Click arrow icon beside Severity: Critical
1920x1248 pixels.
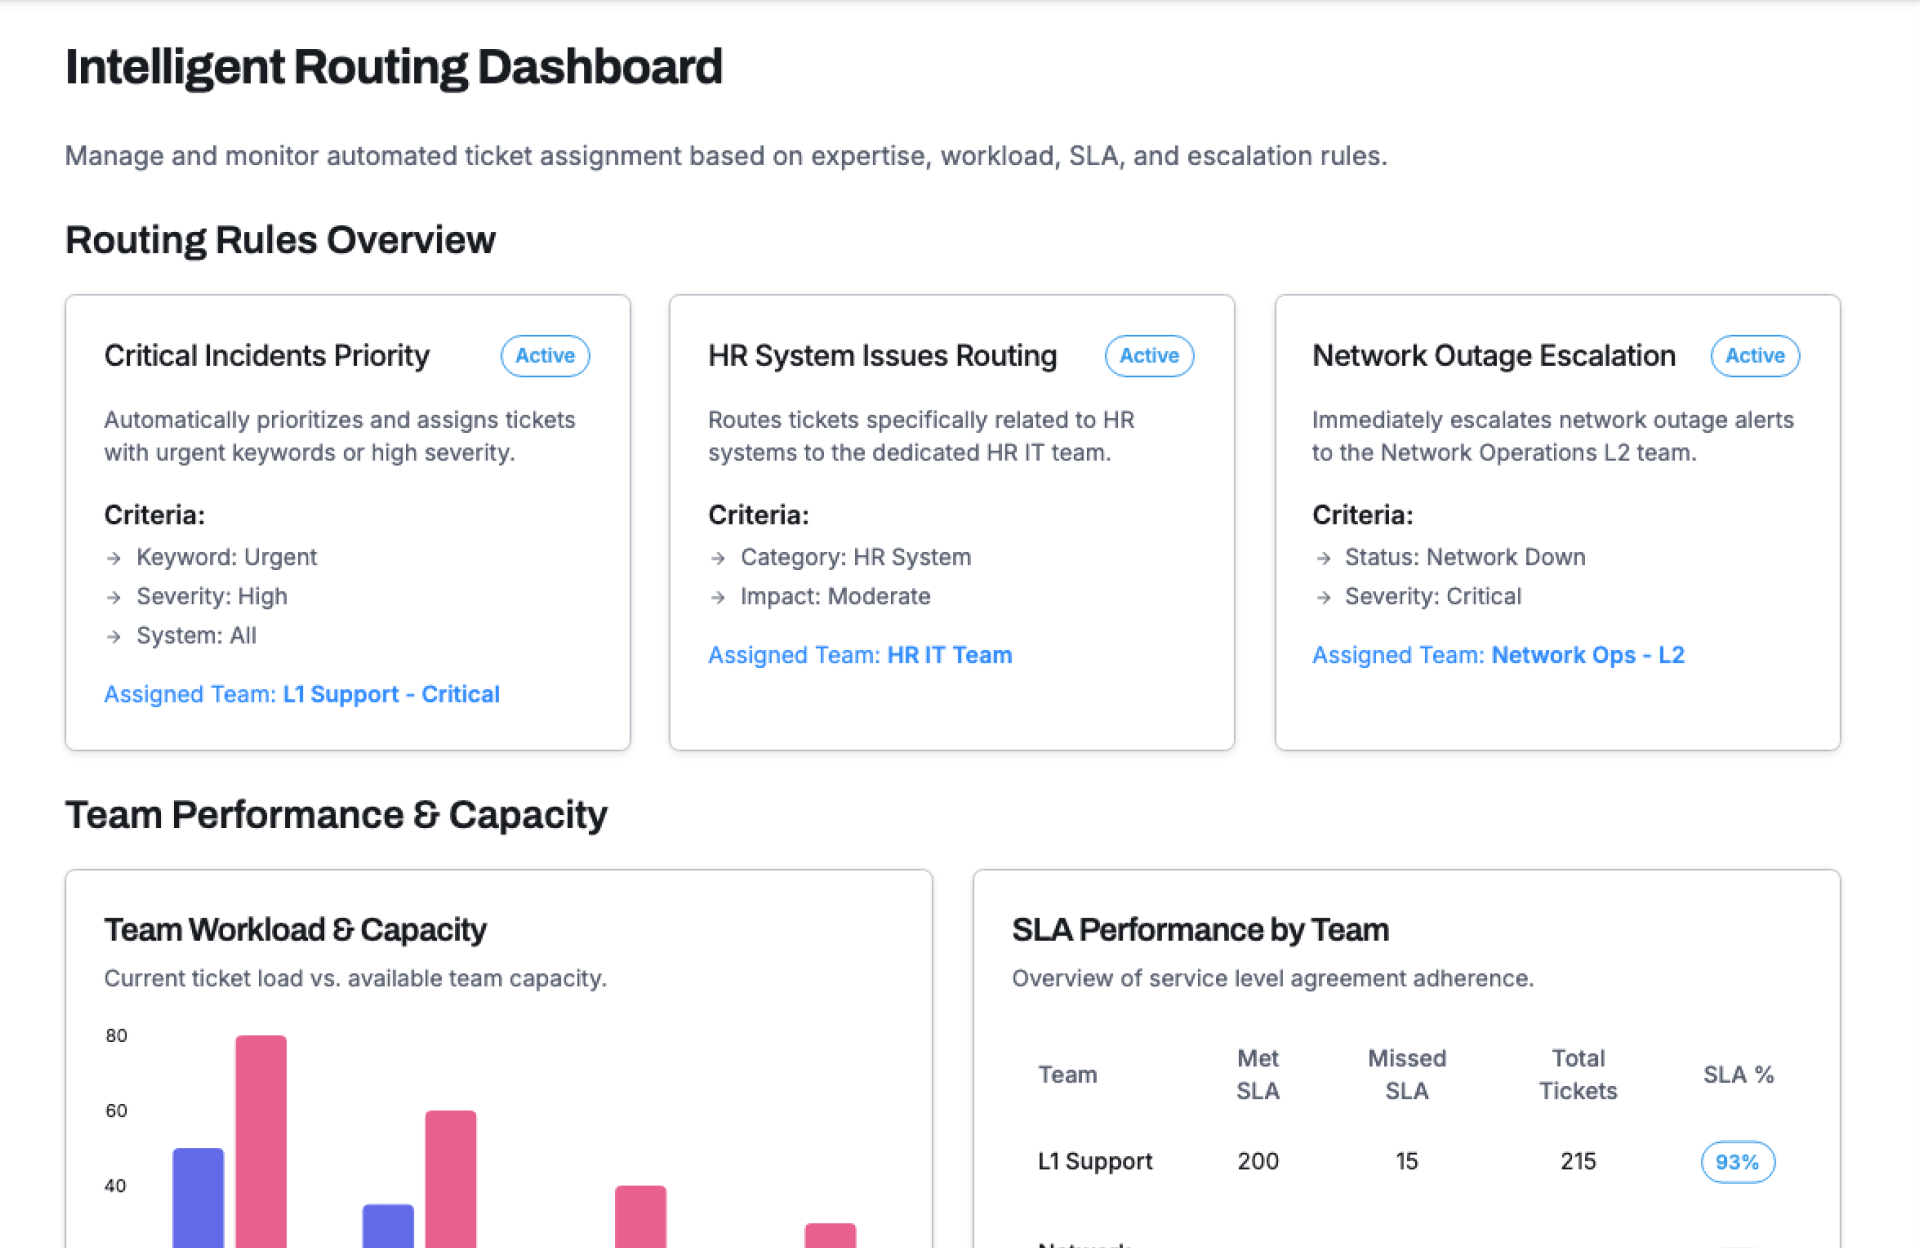(x=1323, y=597)
